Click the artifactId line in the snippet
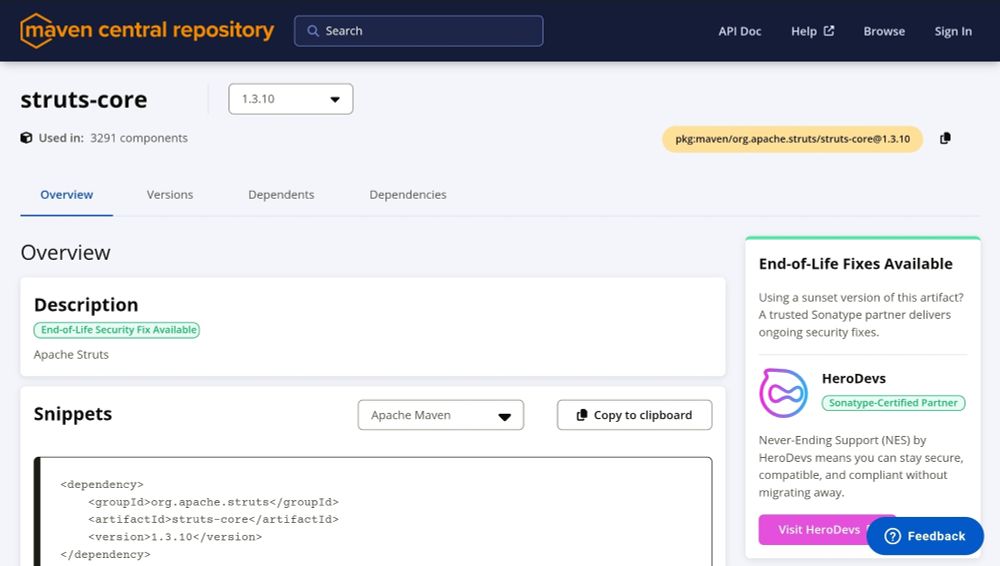Viewport: 1000px width, 566px height. click(x=214, y=519)
